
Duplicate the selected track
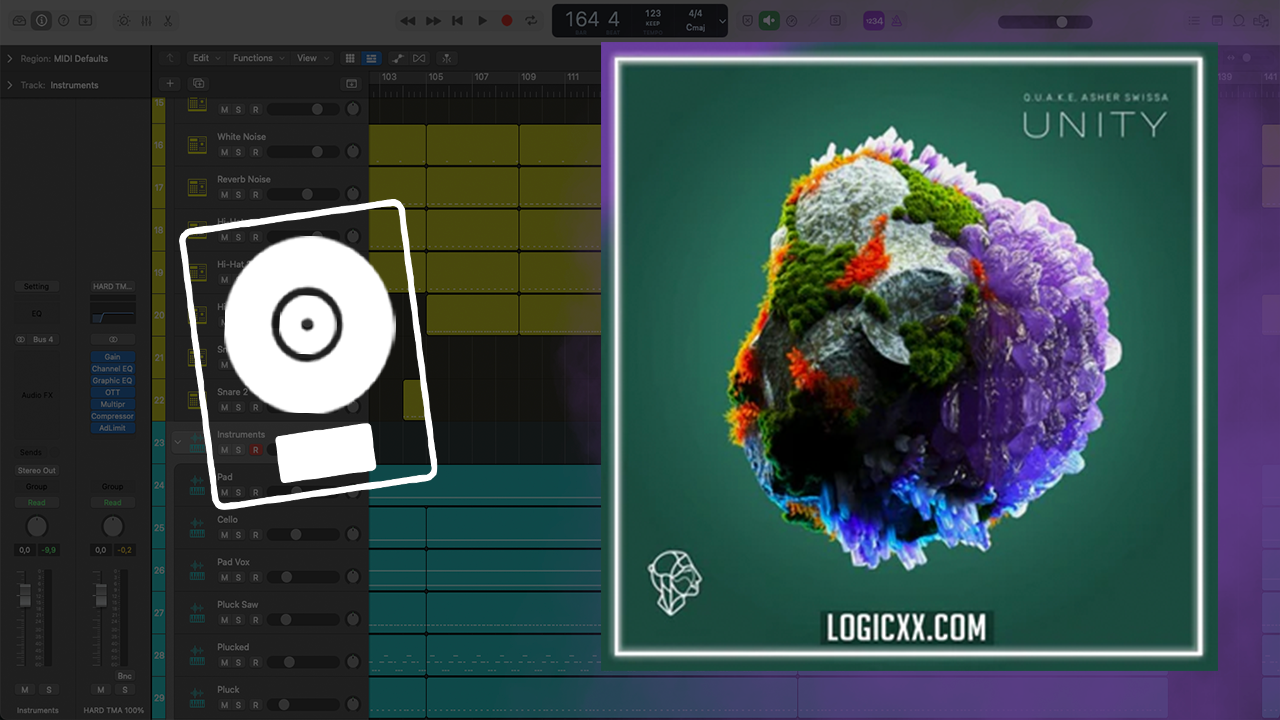[198, 84]
